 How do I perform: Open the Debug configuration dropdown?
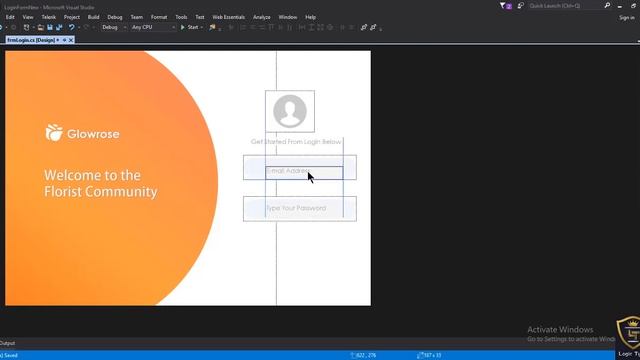point(114,27)
